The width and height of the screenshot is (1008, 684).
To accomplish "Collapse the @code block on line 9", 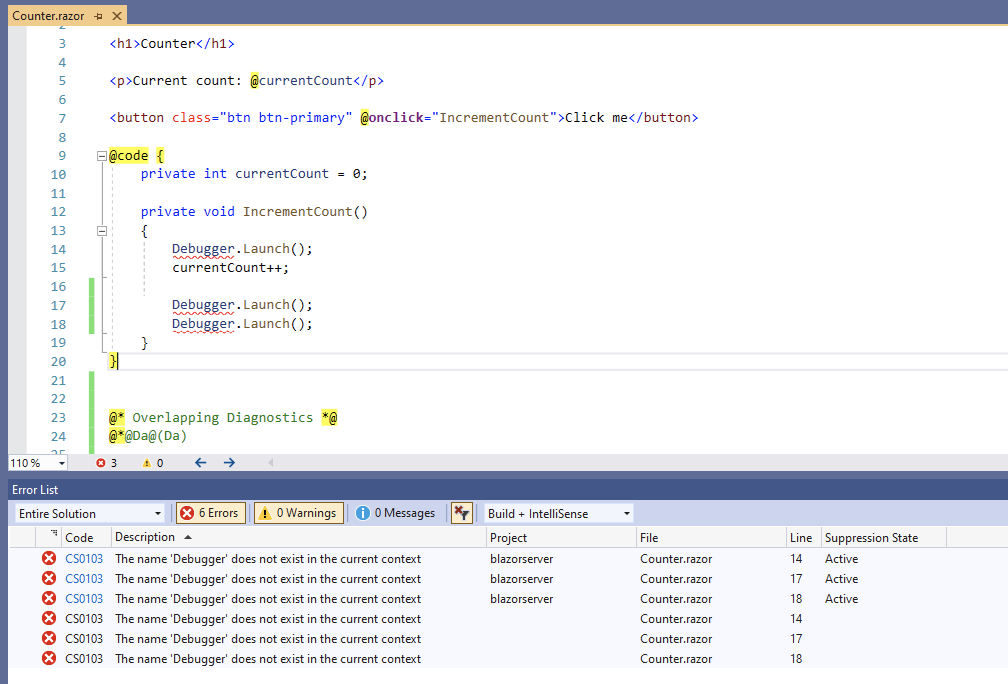I will point(102,155).
